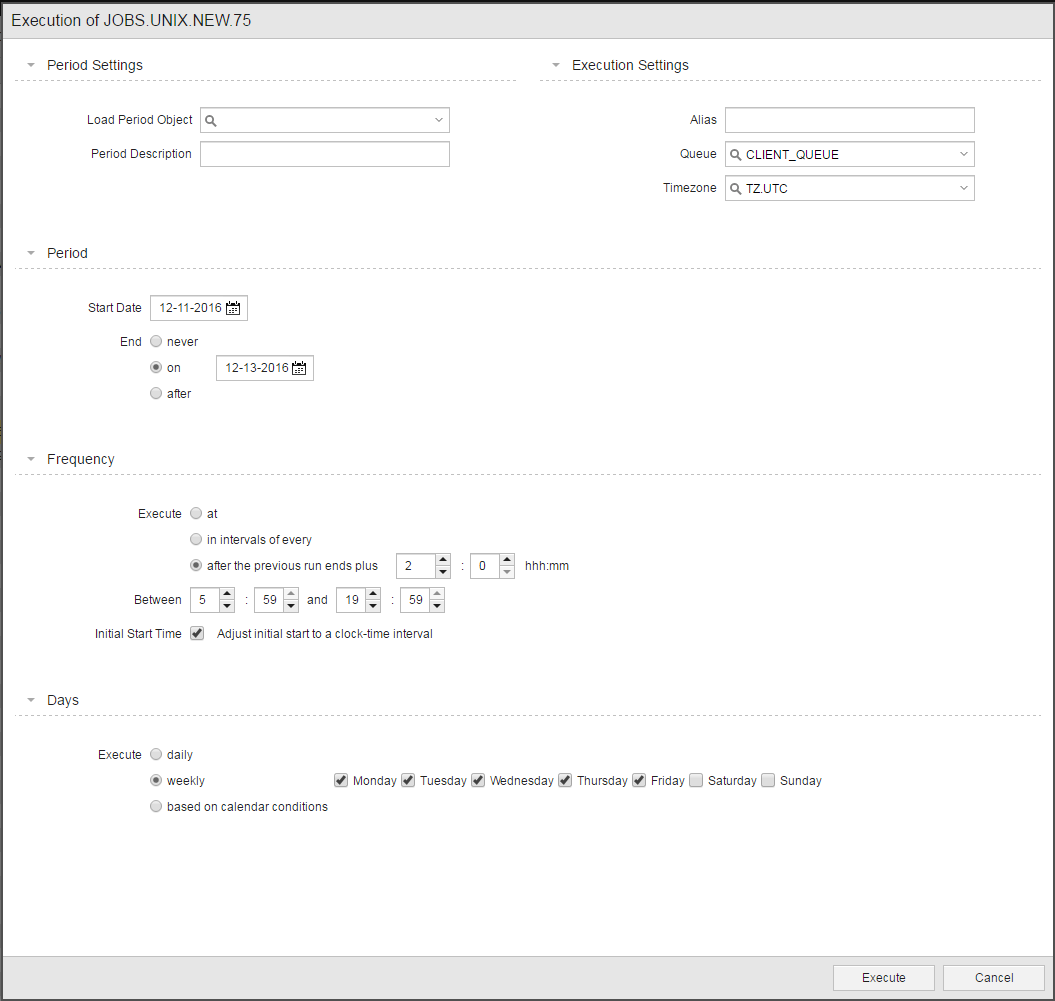Click the Cancel button
Viewport: 1055px width, 1001px height.
pyautogui.click(x=994, y=978)
